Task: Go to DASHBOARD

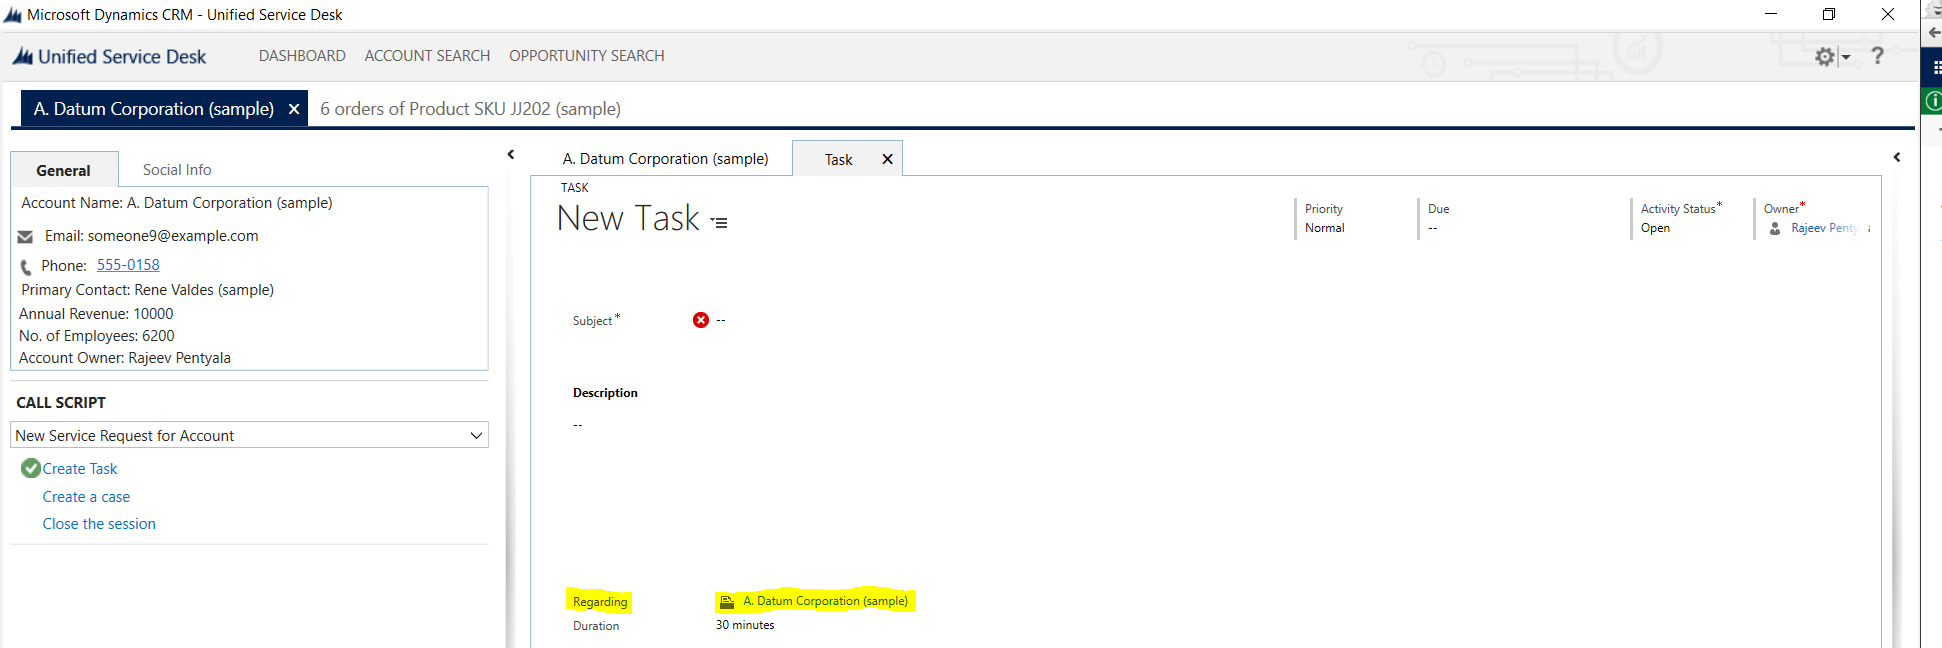Action: (302, 56)
